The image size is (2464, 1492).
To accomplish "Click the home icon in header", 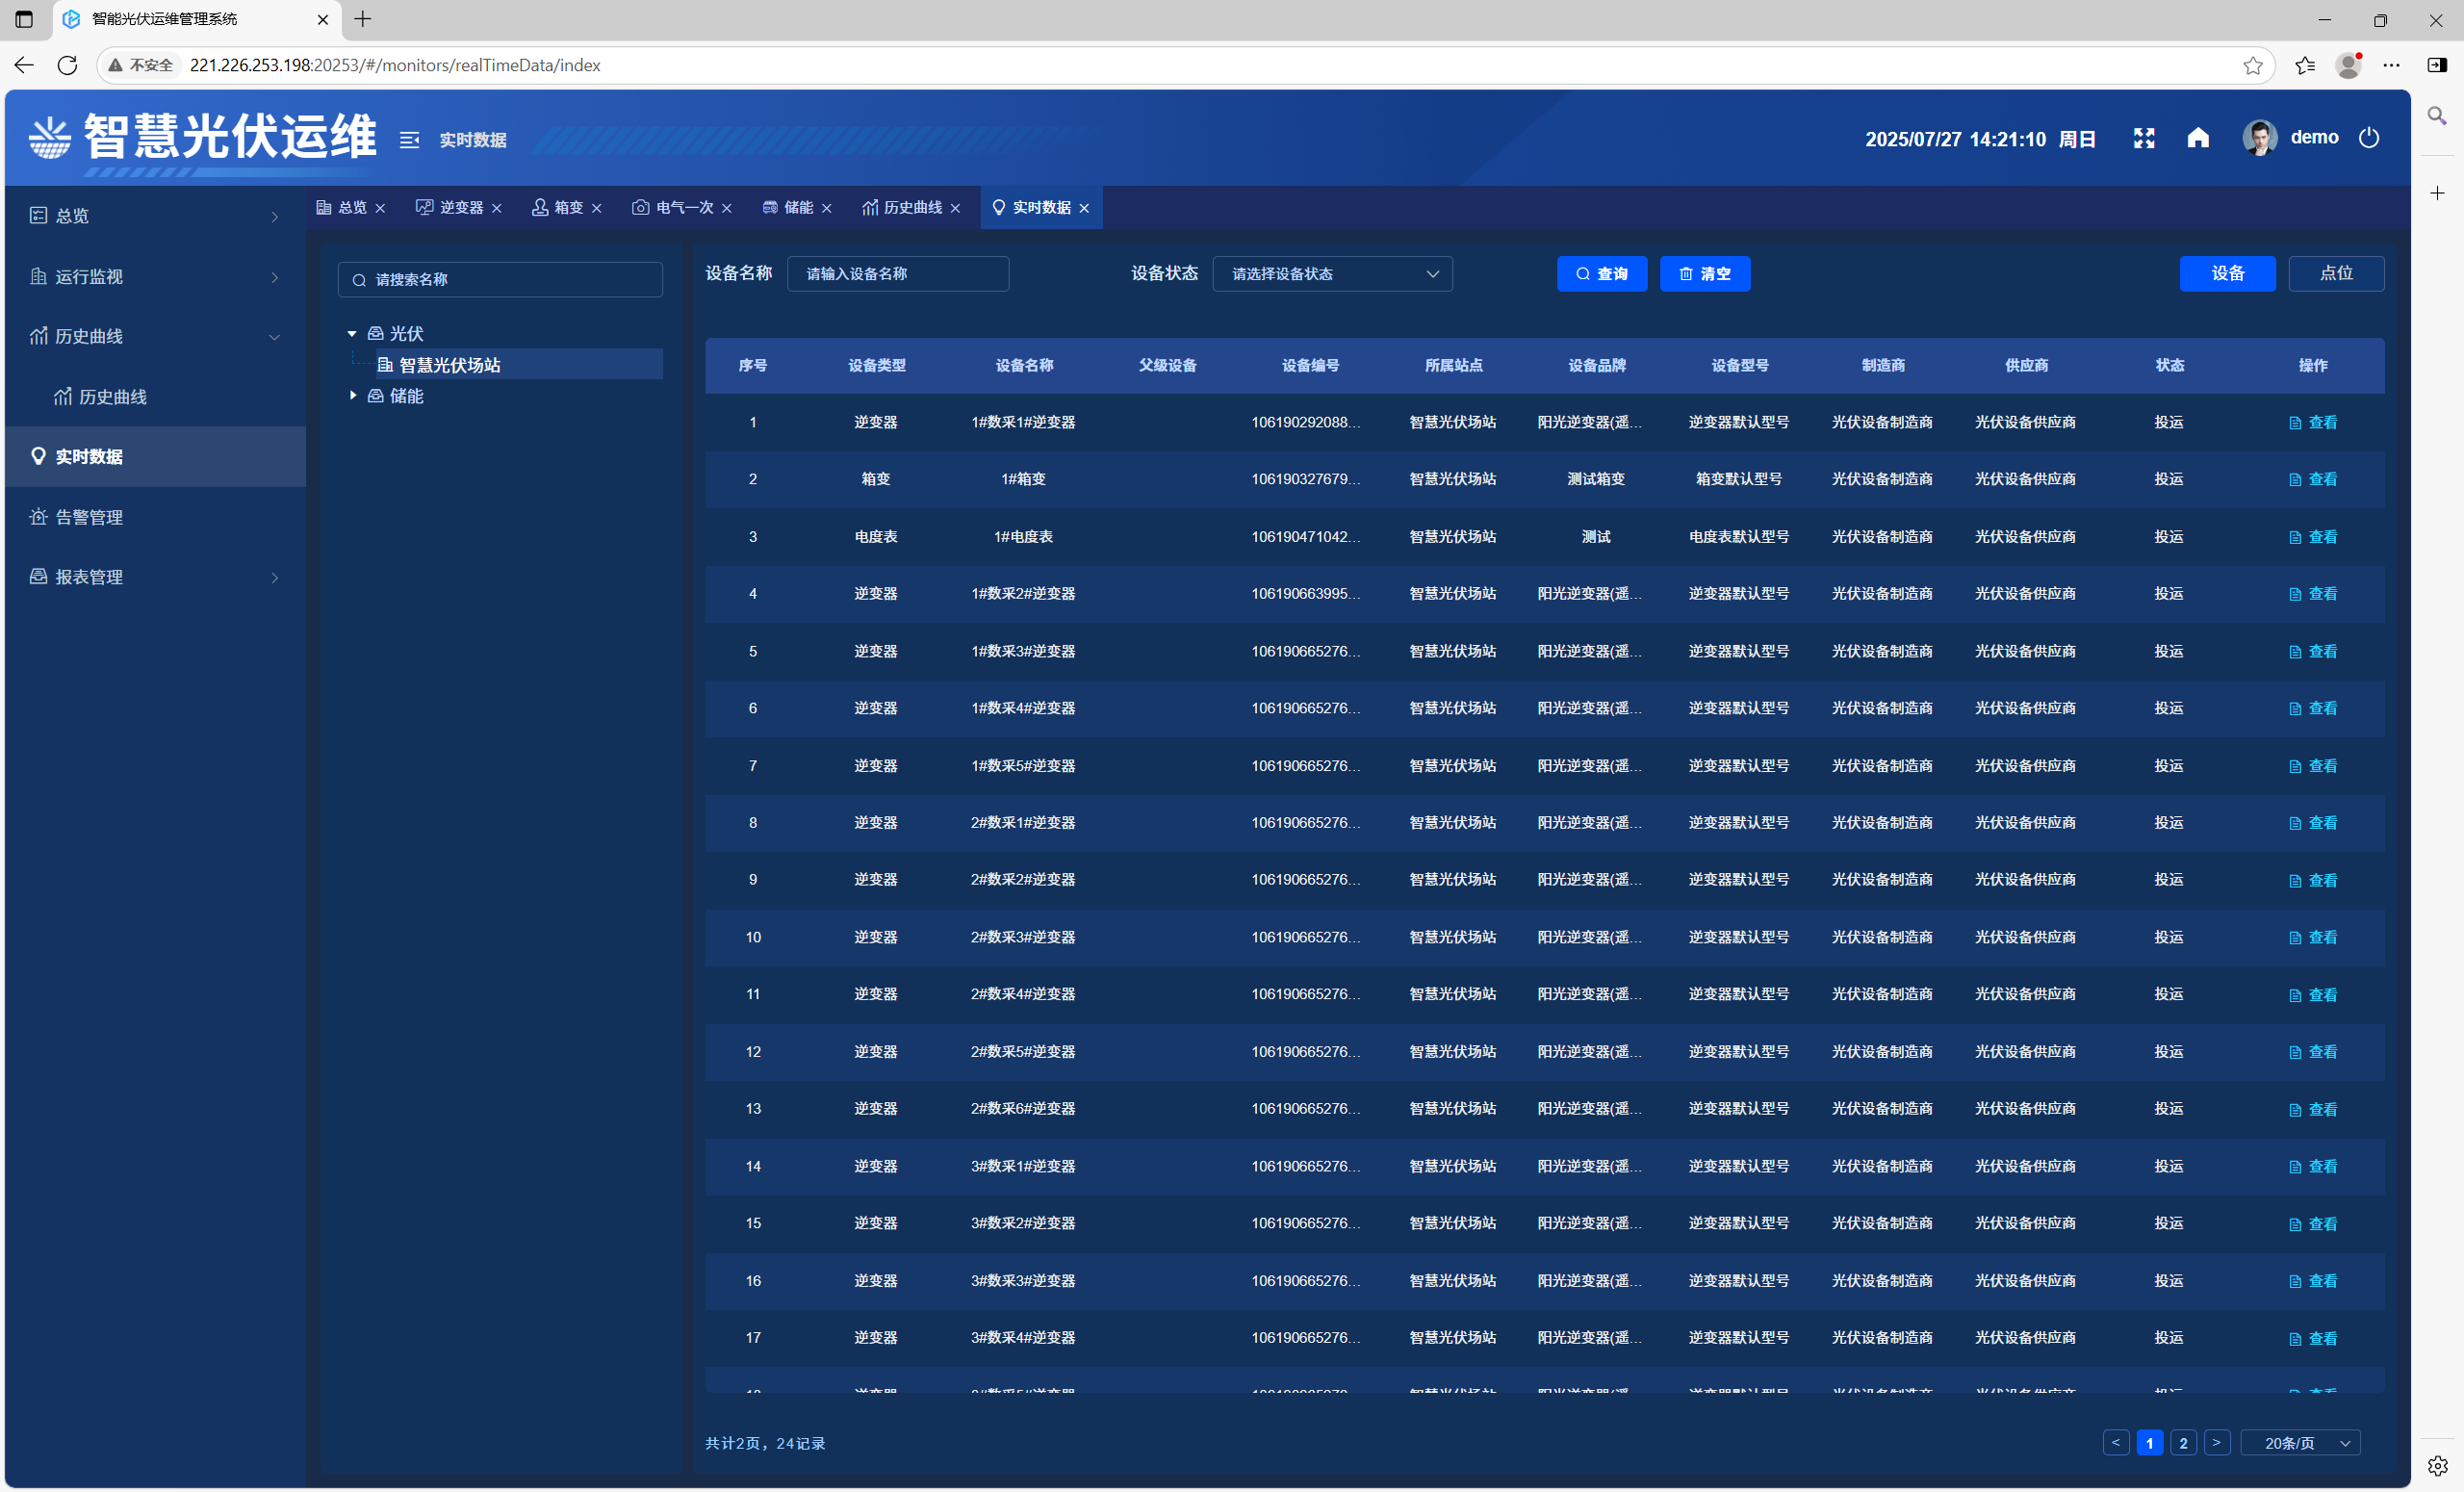I will point(2197,138).
